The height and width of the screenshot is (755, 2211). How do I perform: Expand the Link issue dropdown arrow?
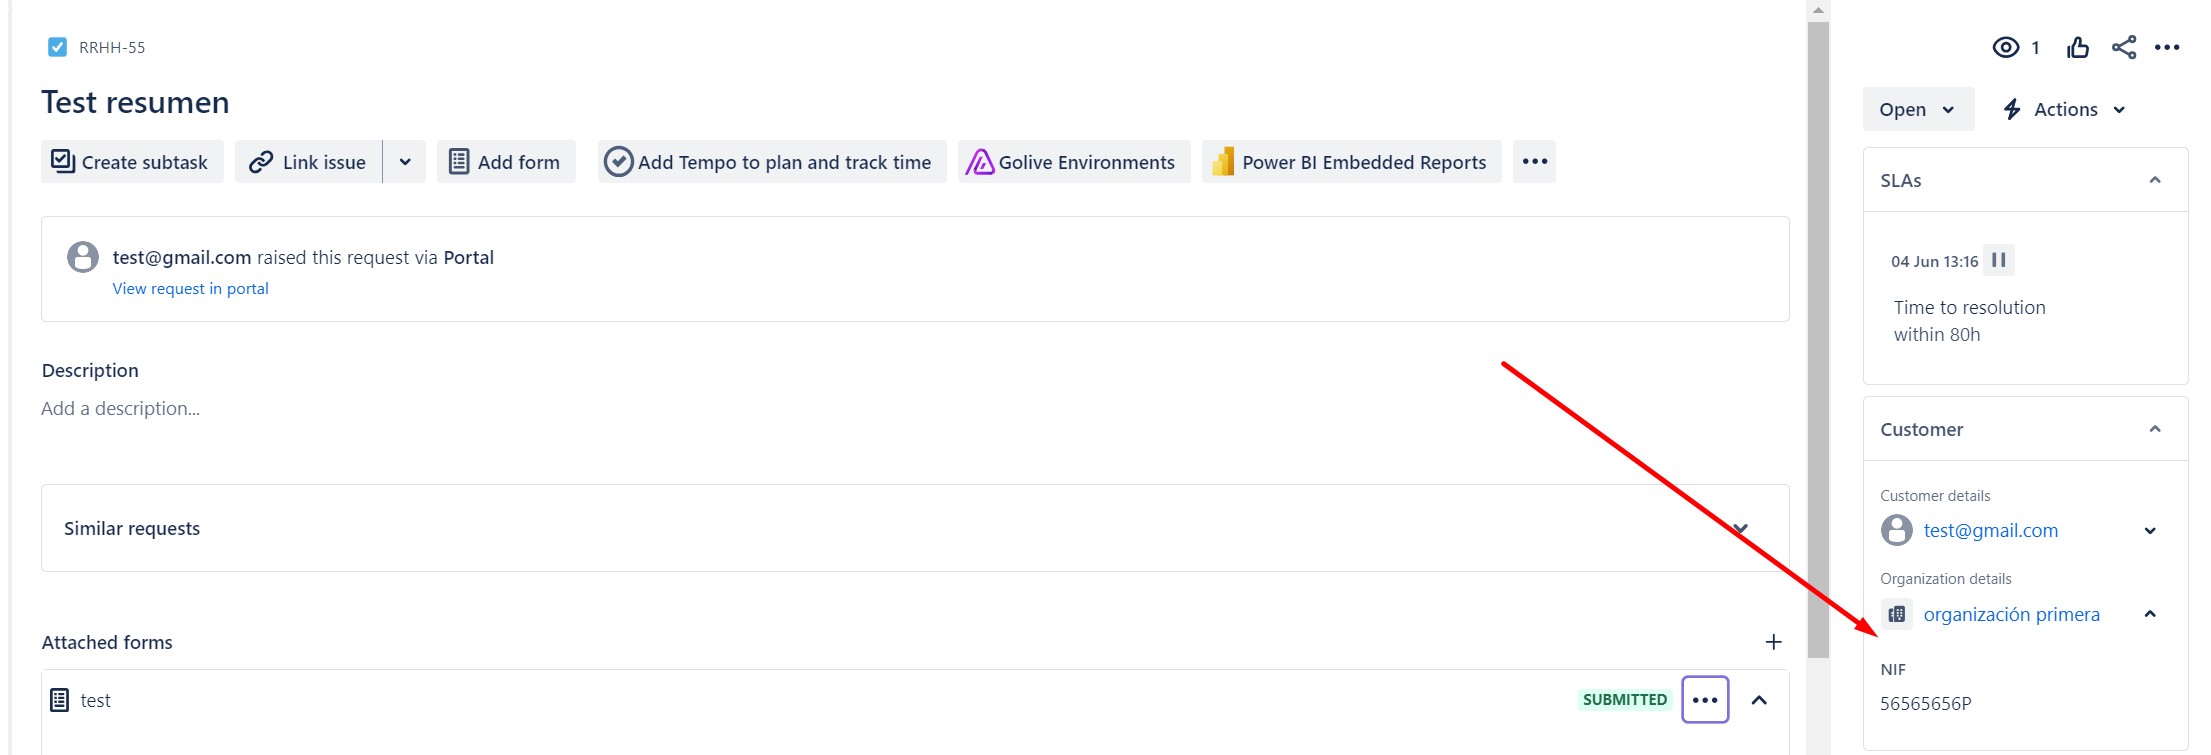click(405, 162)
